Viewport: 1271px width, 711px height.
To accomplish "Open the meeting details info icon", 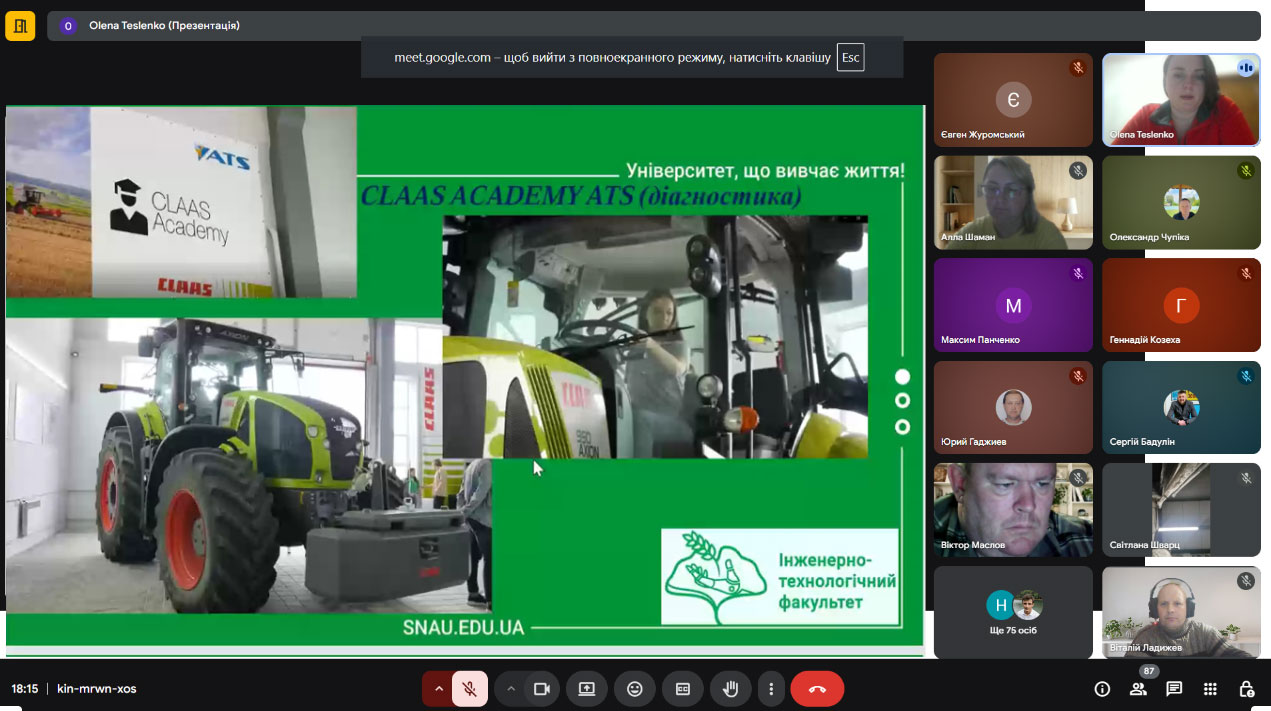I will [1102, 689].
